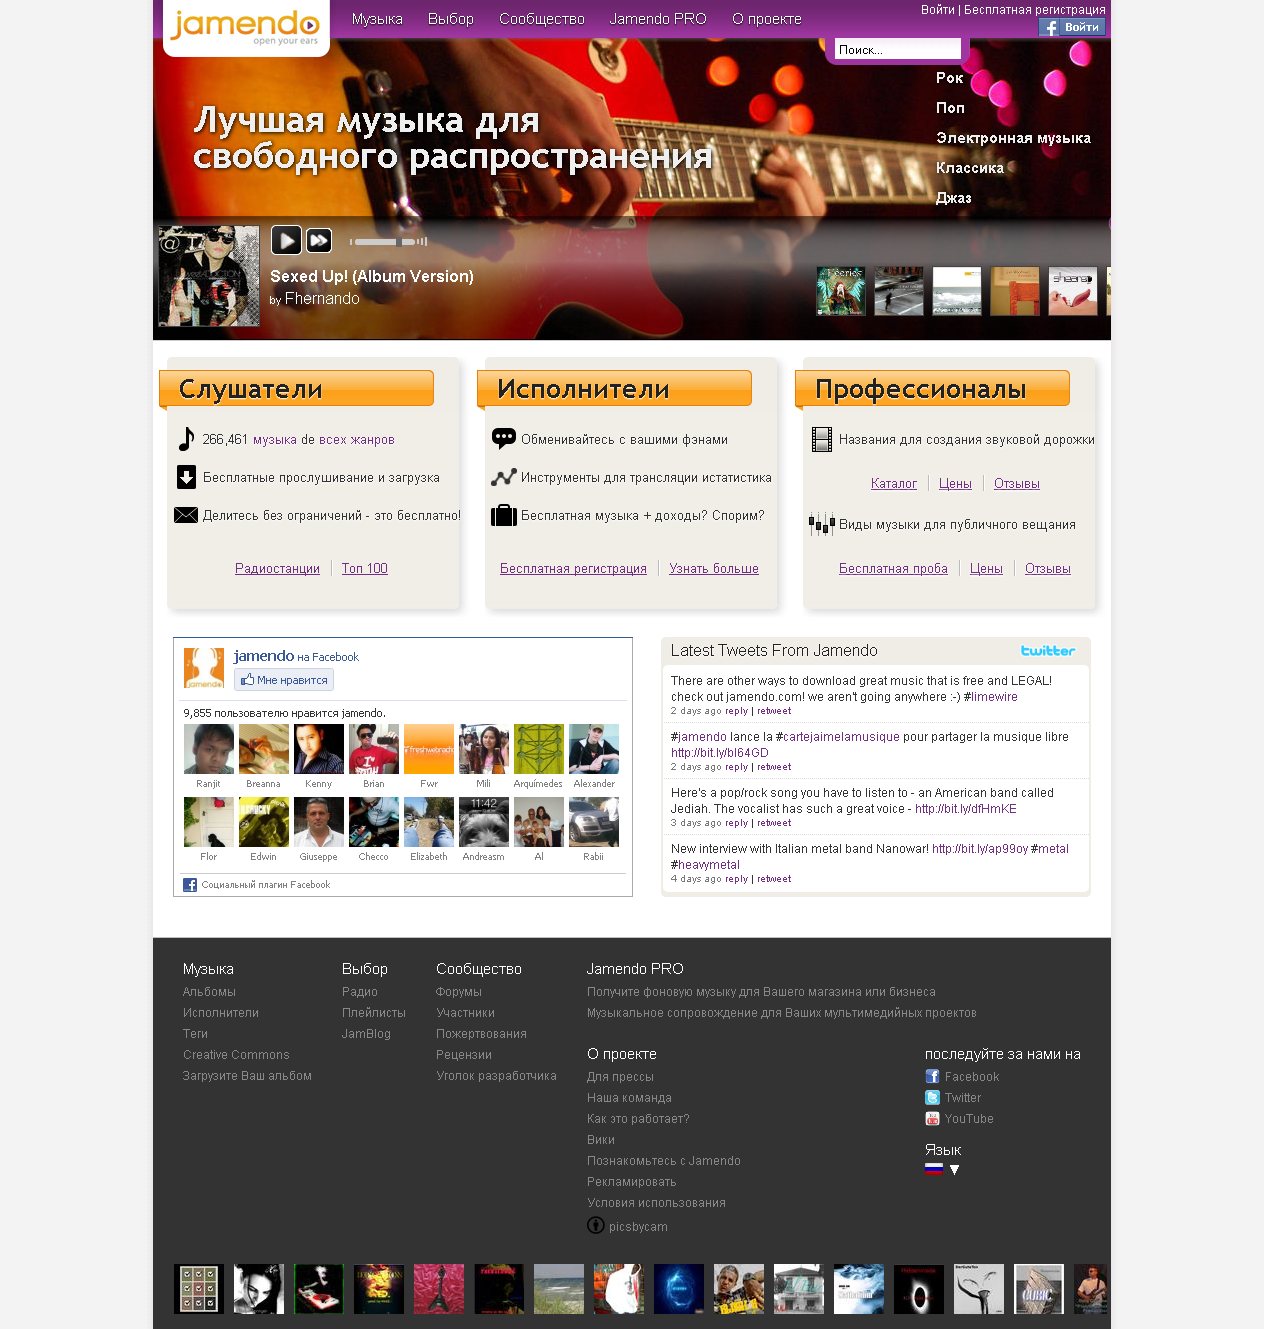Click Условия использования in footer
Viewport: 1264px width, 1329px height.
tap(656, 1203)
